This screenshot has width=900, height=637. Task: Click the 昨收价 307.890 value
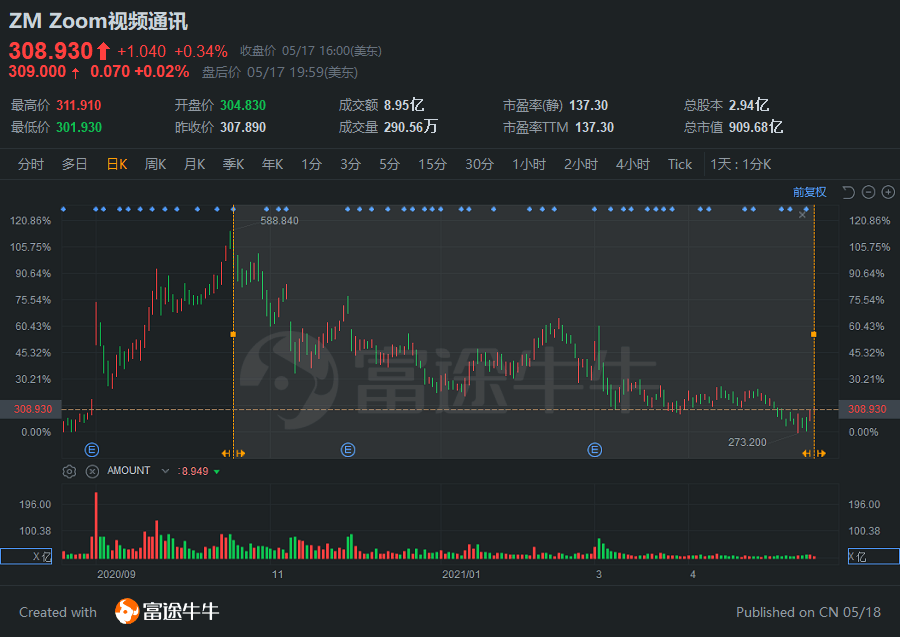click(x=243, y=127)
